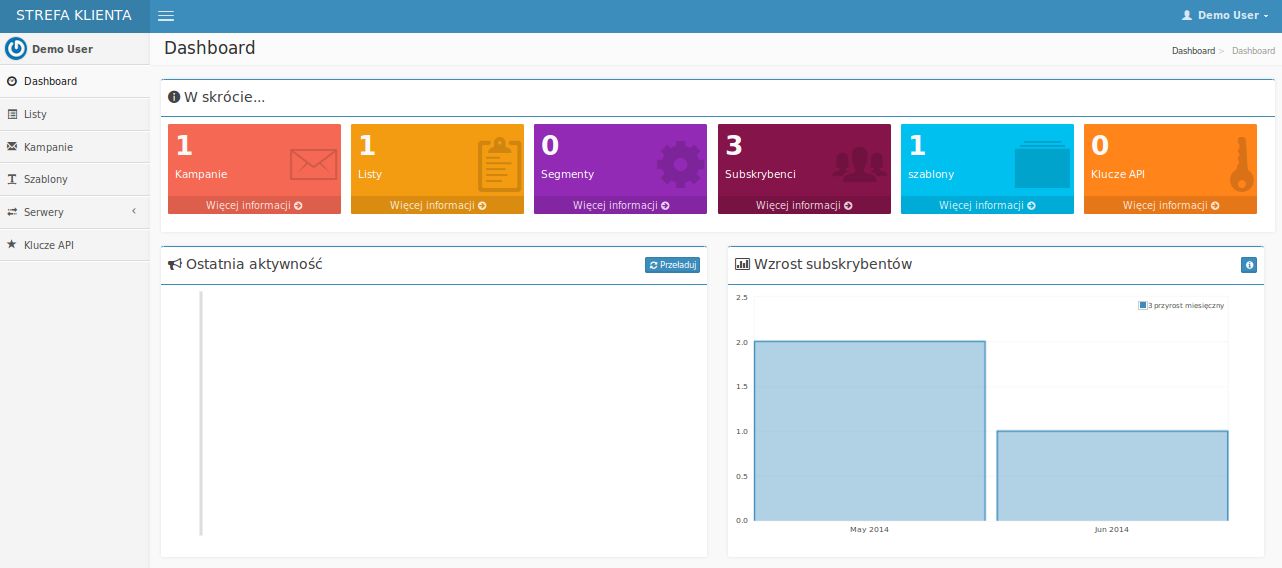The width and height of the screenshot is (1282, 568).
Task: Click the Demo User sidebar name
Action: click(x=62, y=48)
